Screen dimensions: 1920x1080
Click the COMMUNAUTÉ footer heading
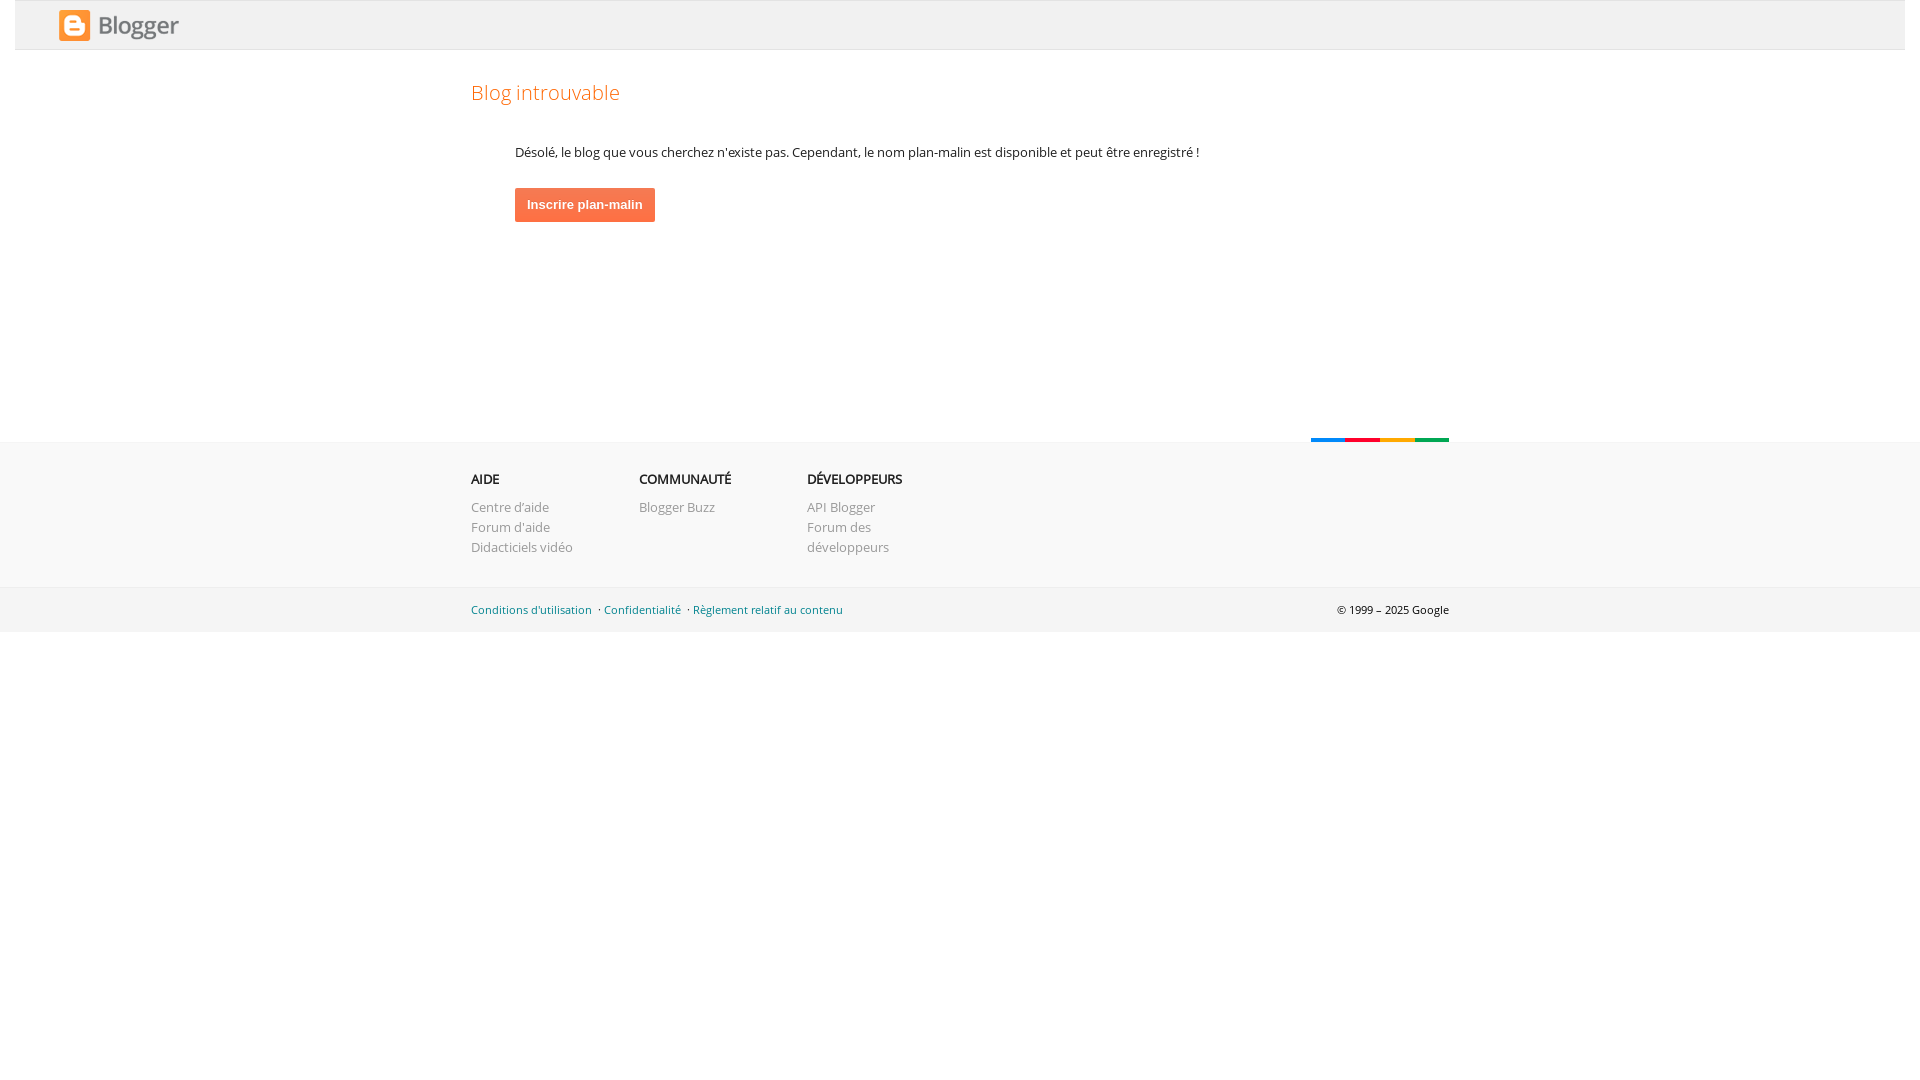click(684, 479)
